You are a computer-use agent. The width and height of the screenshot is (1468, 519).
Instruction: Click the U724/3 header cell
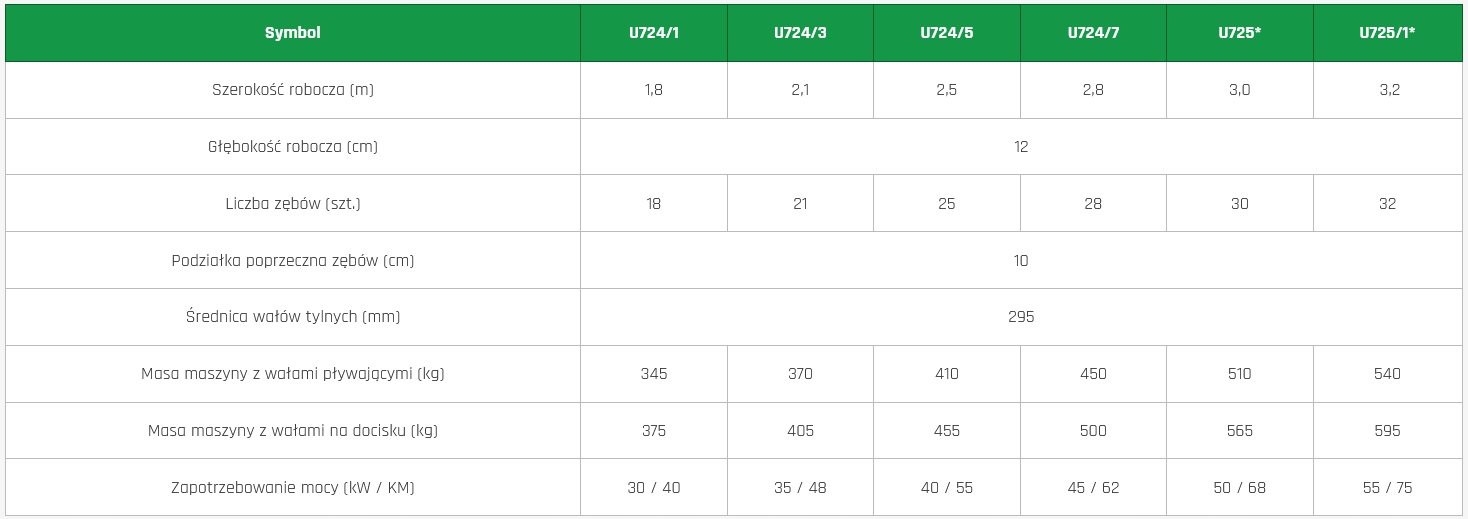pyautogui.click(x=800, y=33)
